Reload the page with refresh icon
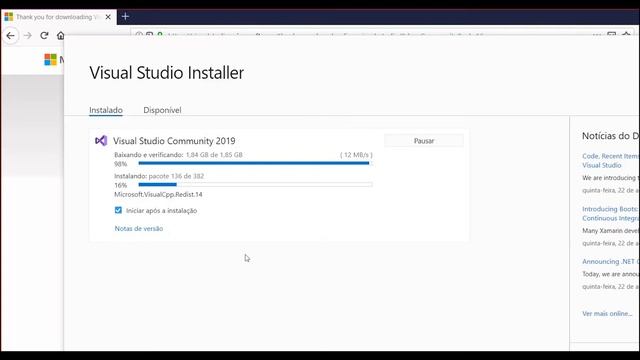The height and width of the screenshot is (360, 640). (44, 36)
